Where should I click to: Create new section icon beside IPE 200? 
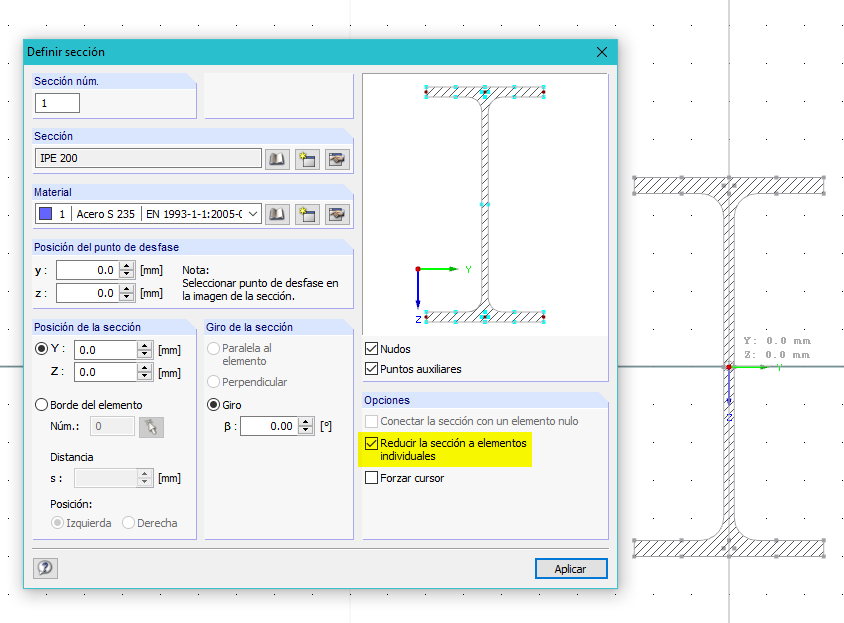click(x=307, y=159)
